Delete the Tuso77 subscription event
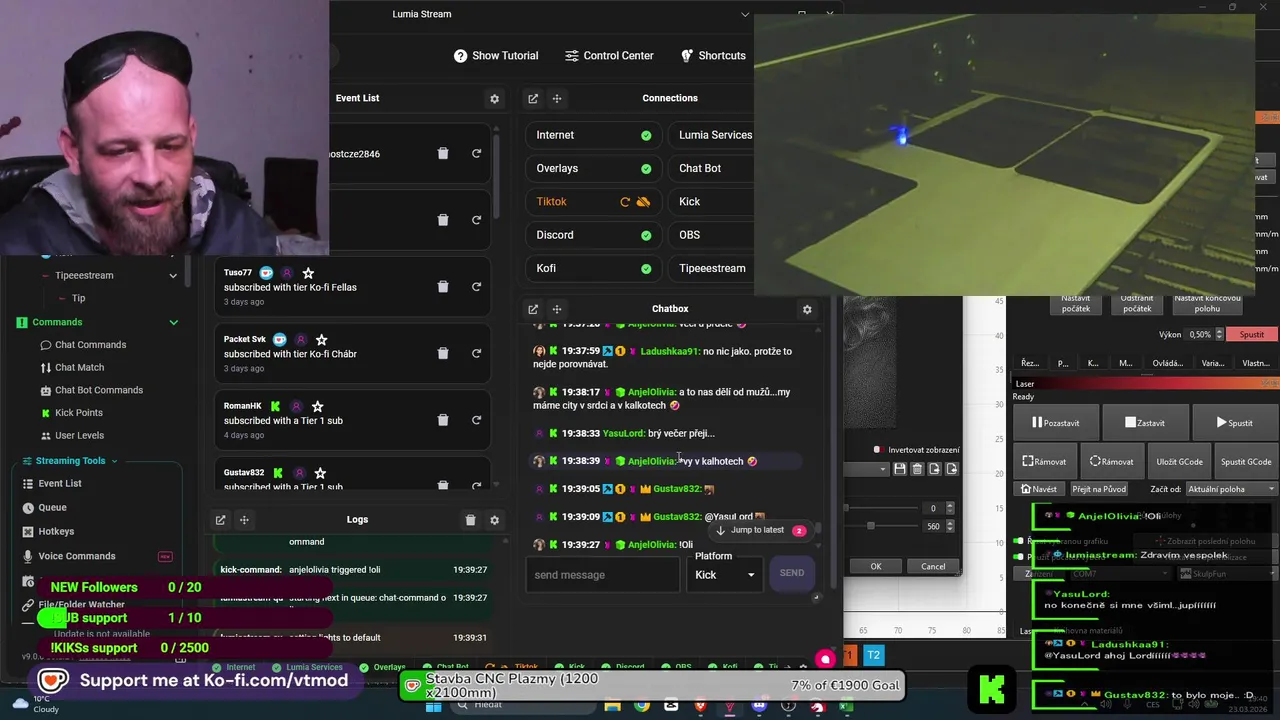Viewport: 1280px width, 720px height. (x=443, y=286)
